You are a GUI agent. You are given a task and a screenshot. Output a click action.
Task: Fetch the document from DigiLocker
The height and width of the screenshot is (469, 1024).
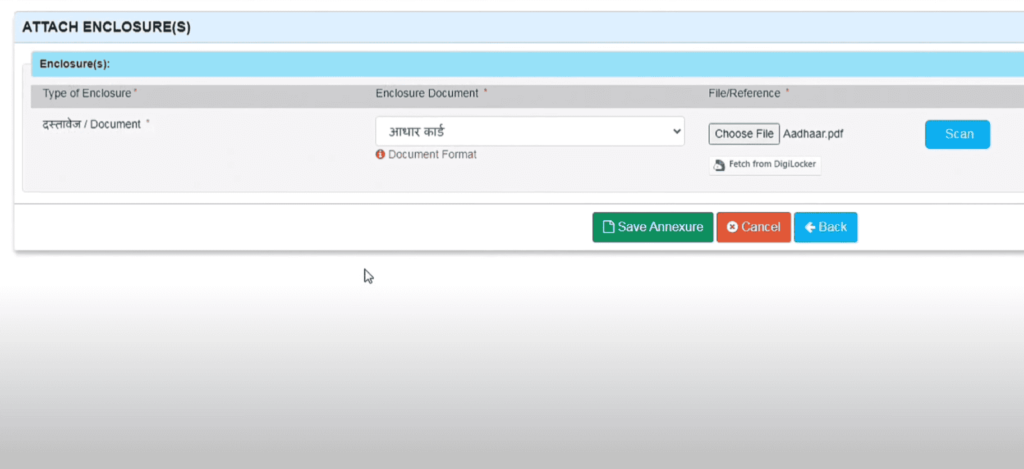[x=765, y=165]
